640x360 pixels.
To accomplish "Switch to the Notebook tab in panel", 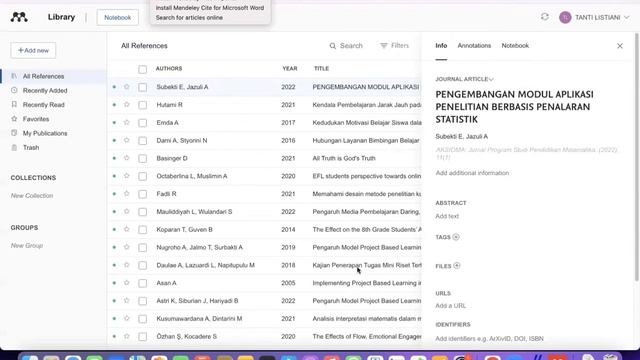I will (x=515, y=46).
